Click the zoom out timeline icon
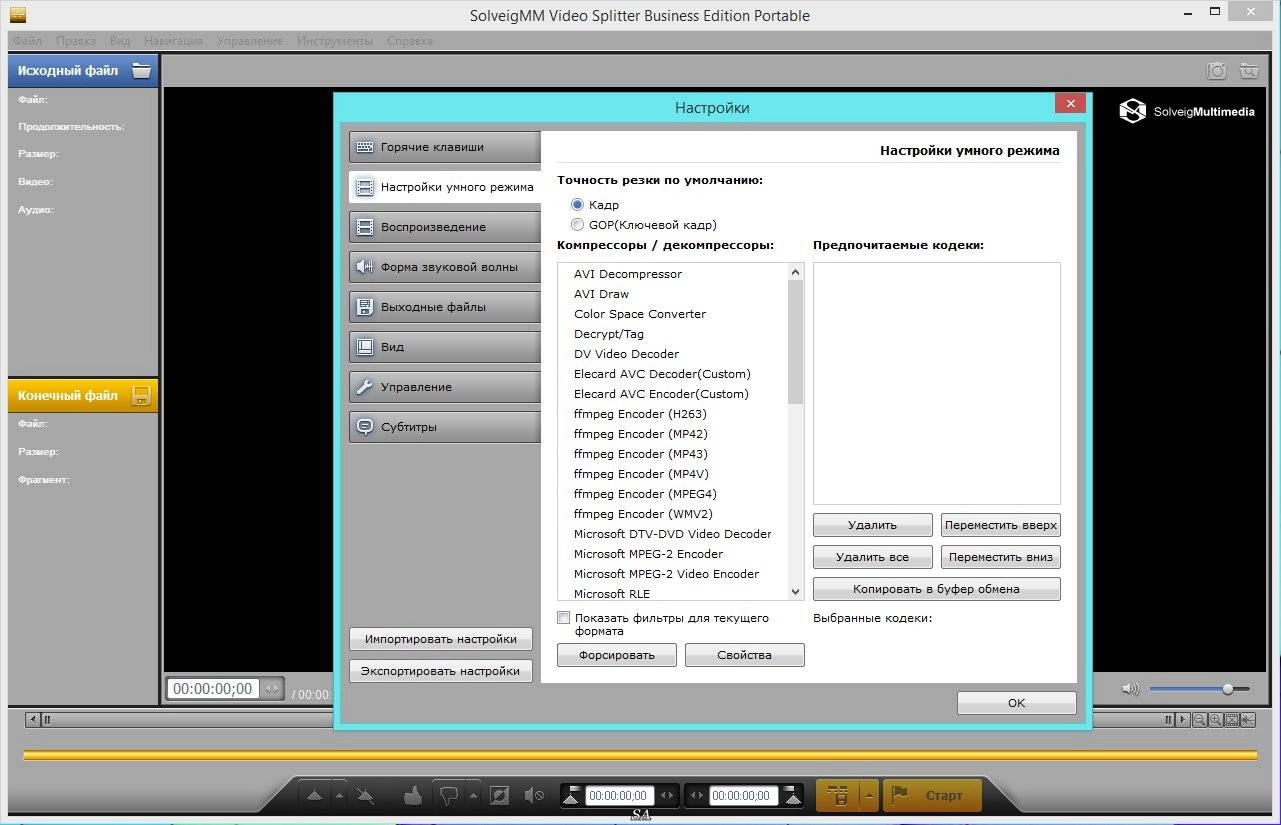This screenshot has width=1281, height=825. [1200, 720]
